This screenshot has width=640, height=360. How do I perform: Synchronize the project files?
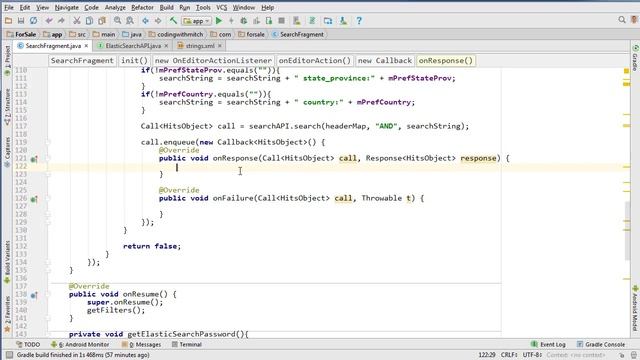[33, 20]
